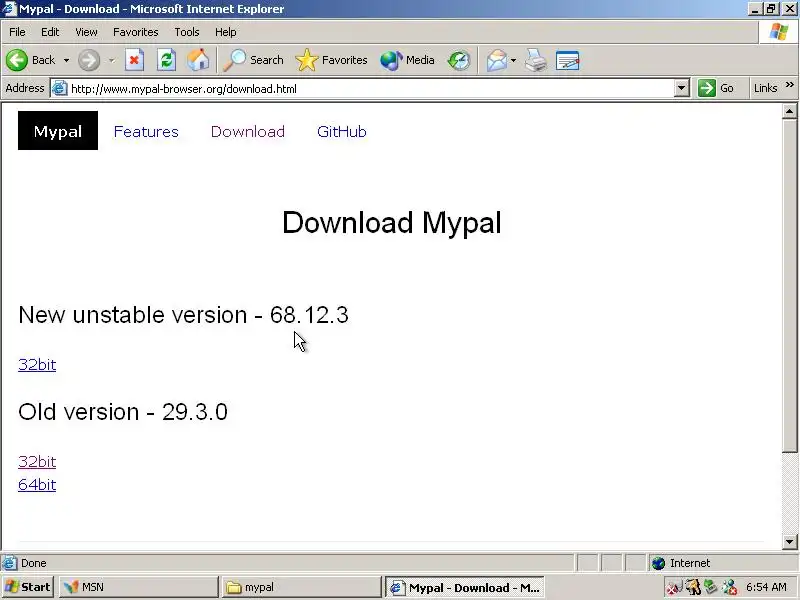
Task: Open the Back history dropdown arrow
Action: [x=66, y=60]
